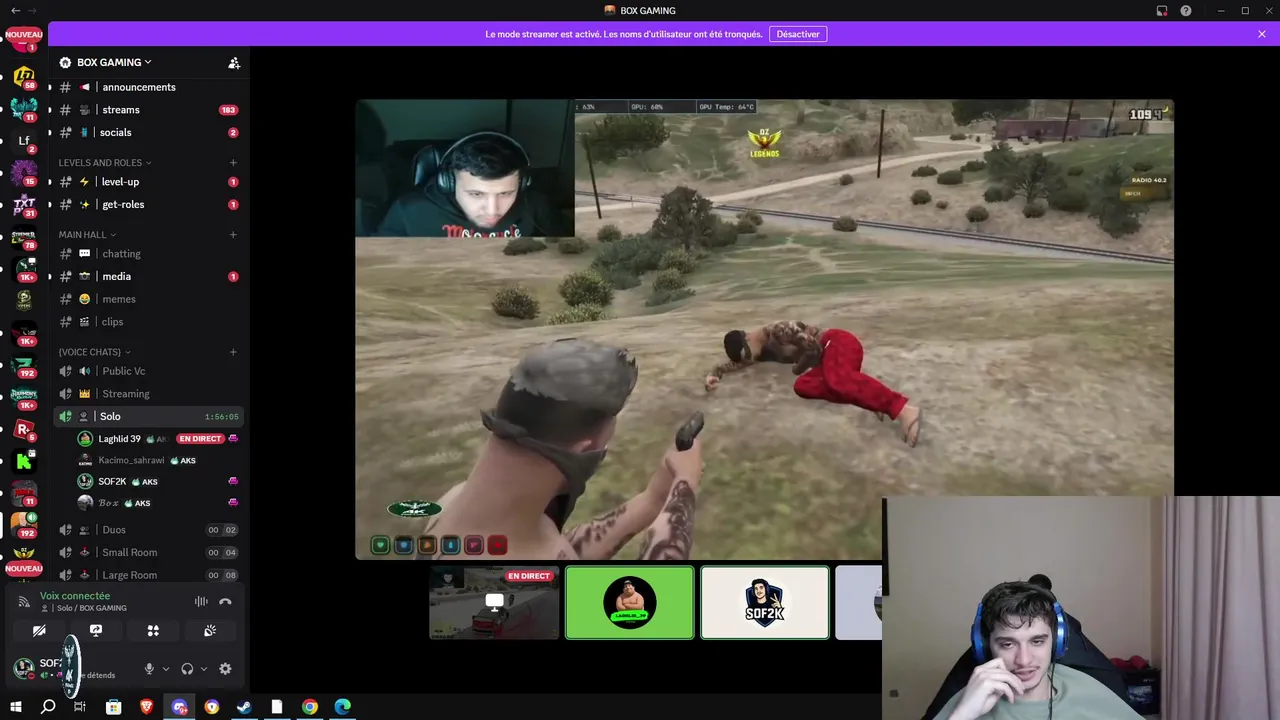Join the Streaming voice channel
Viewport: 1280px width, 720px height.
(x=147, y=394)
